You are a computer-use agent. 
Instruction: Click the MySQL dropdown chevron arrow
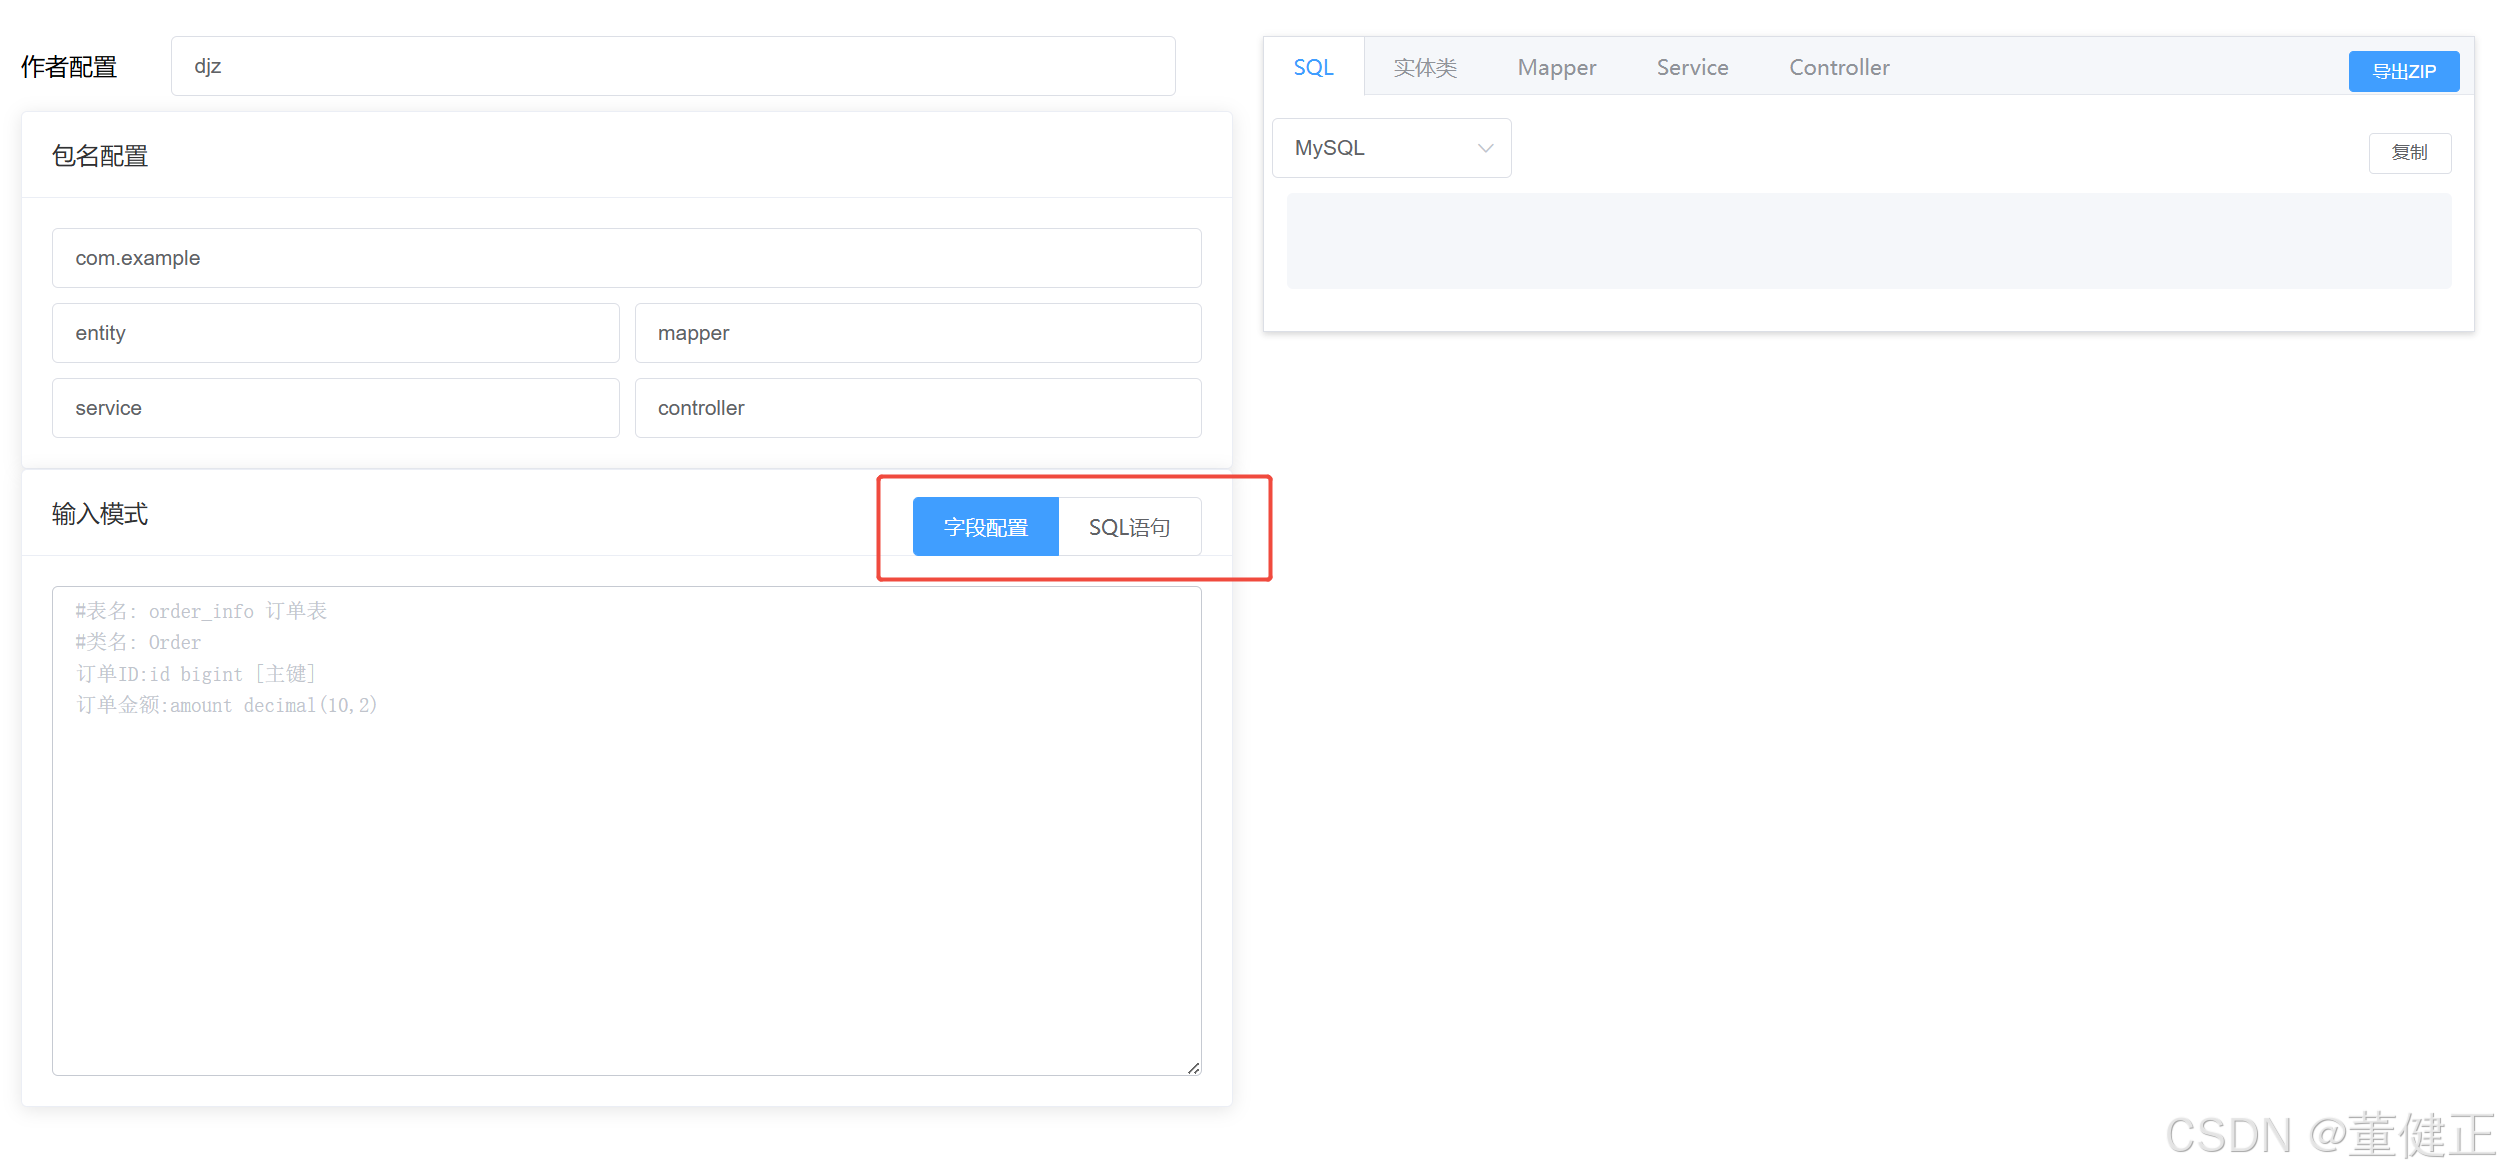(1485, 148)
